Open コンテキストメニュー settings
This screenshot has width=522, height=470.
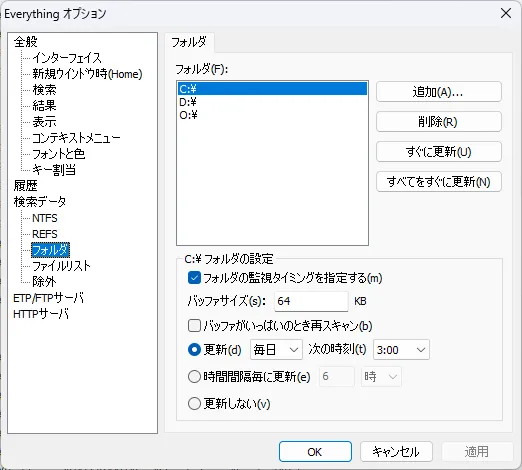tap(76, 138)
